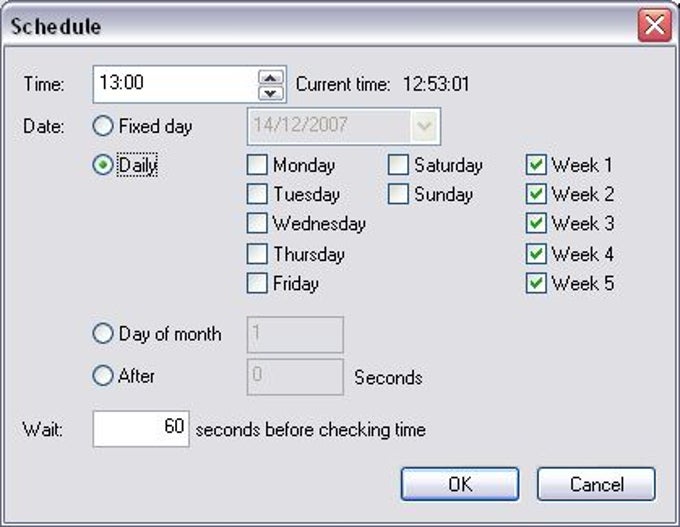Click the Wait seconds input field
The height and width of the screenshot is (527, 680).
pyautogui.click(x=141, y=429)
